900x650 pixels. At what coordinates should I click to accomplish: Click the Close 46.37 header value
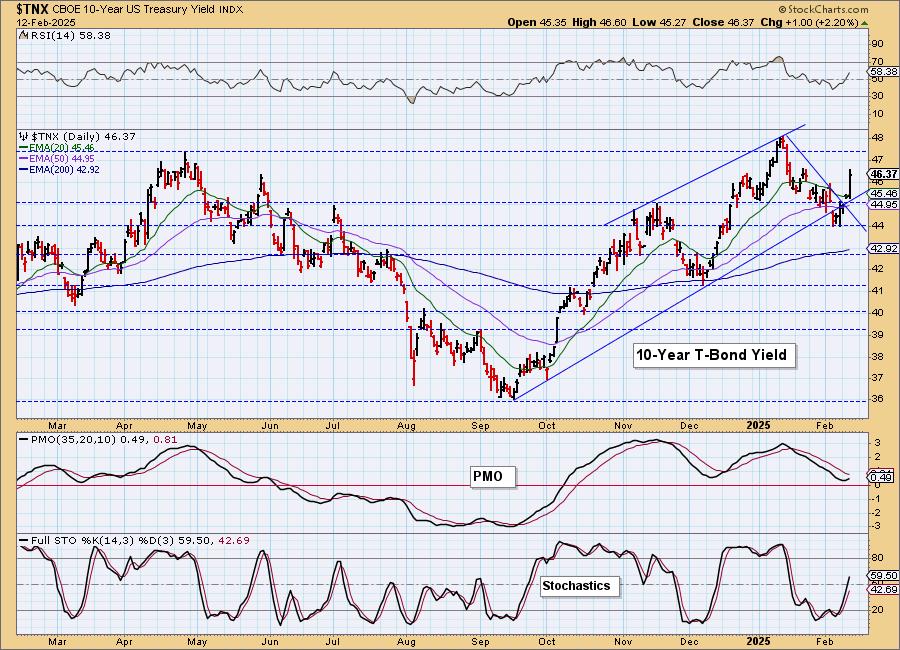pyautogui.click(x=723, y=22)
